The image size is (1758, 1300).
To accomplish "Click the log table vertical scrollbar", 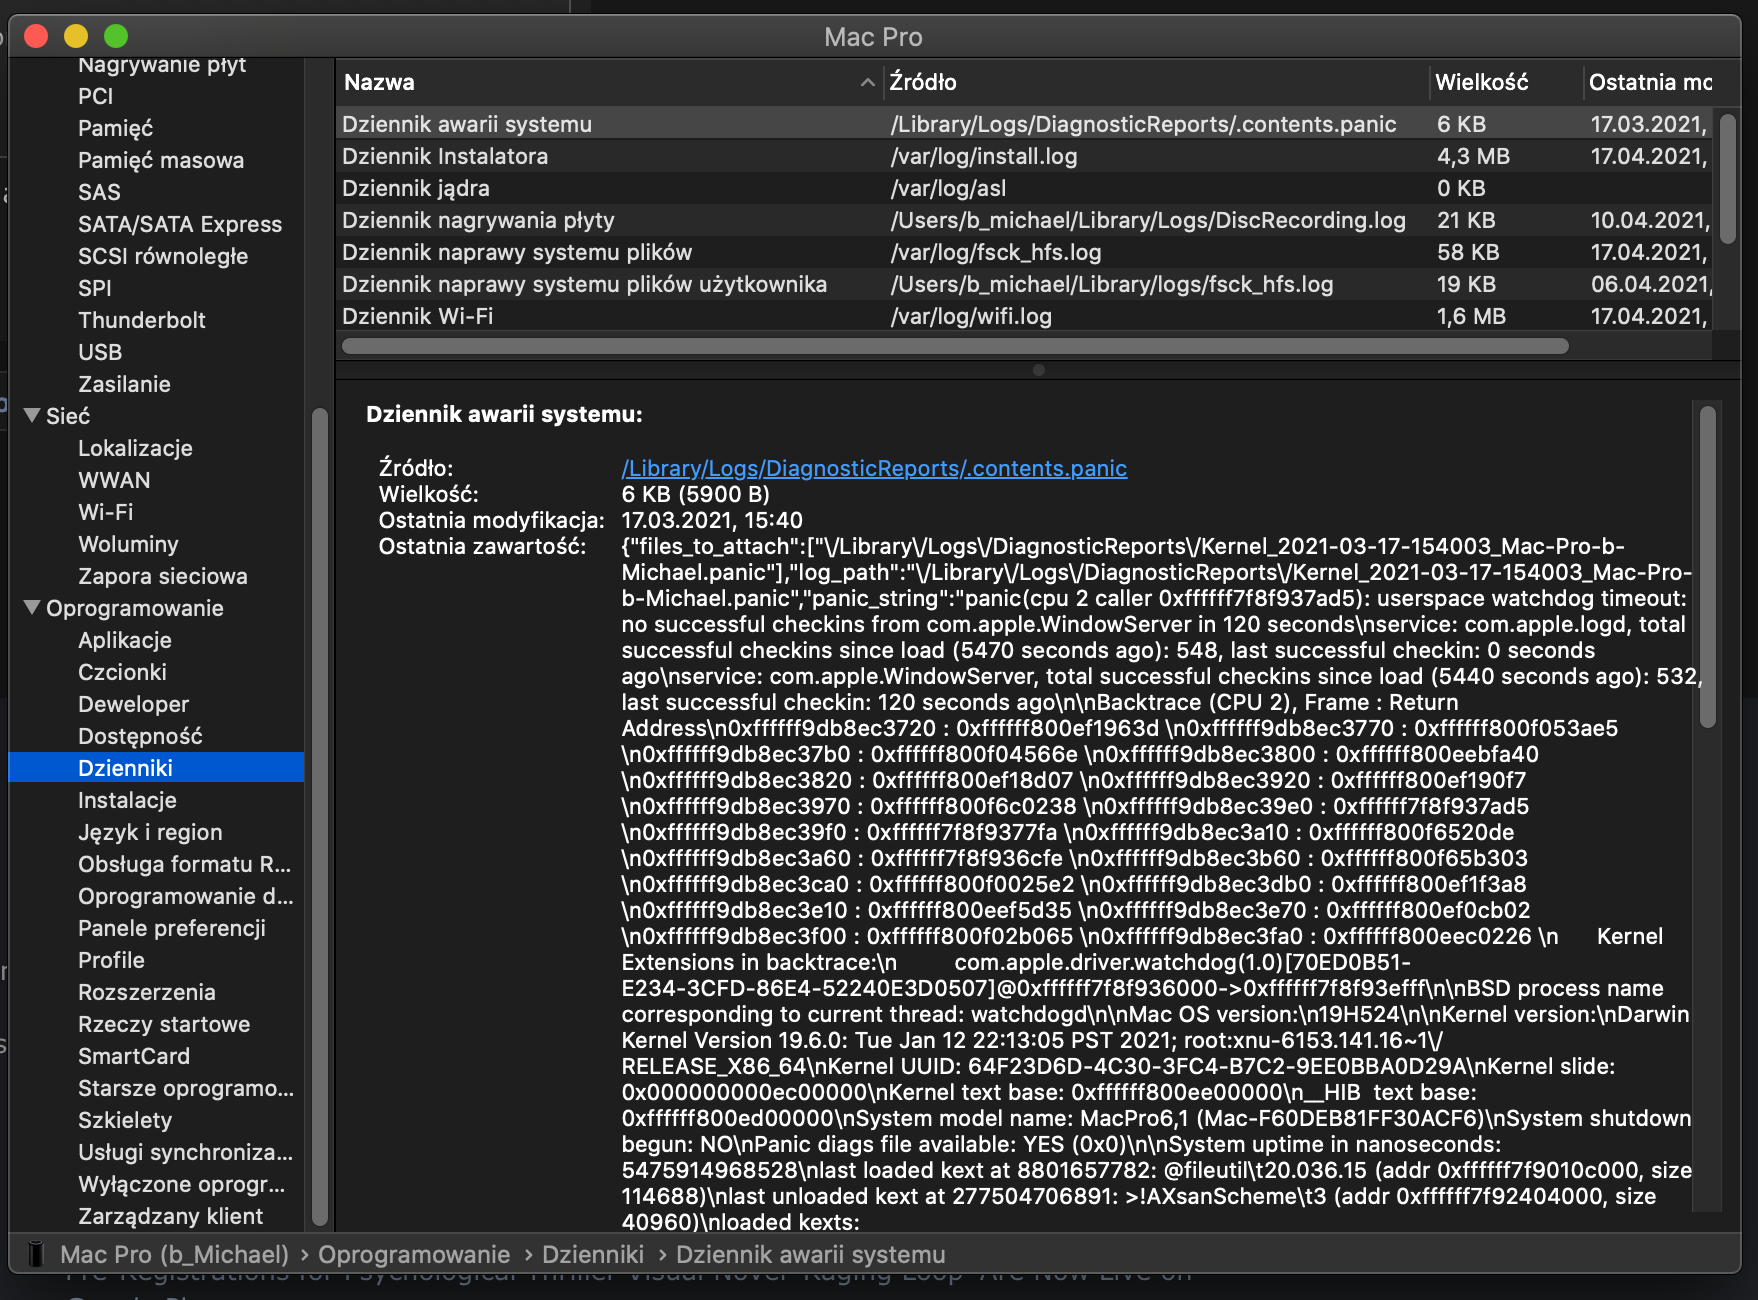I will coord(1727,178).
